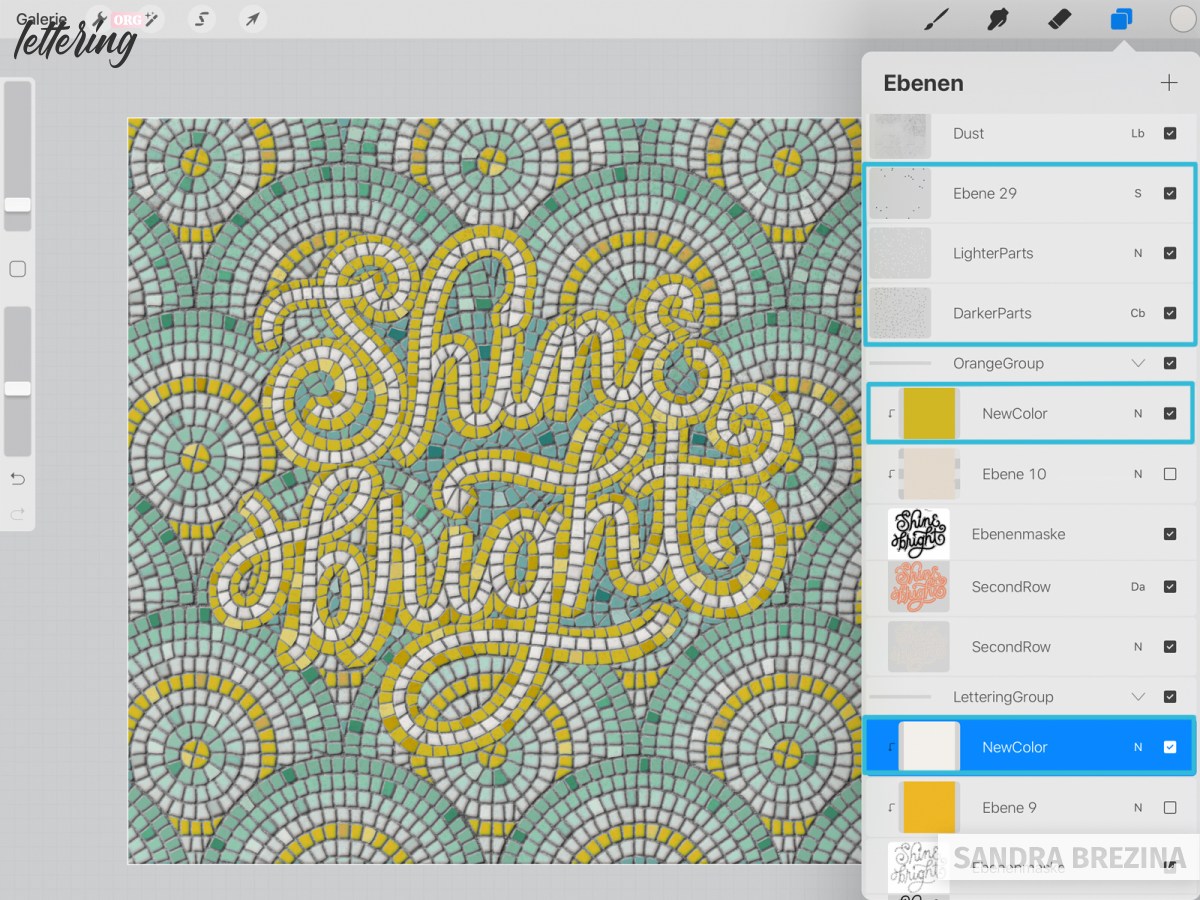The height and width of the screenshot is (900, 1200).
Task: Toggle visibility of DarkerParts layer
Action: click(1170, 313)
